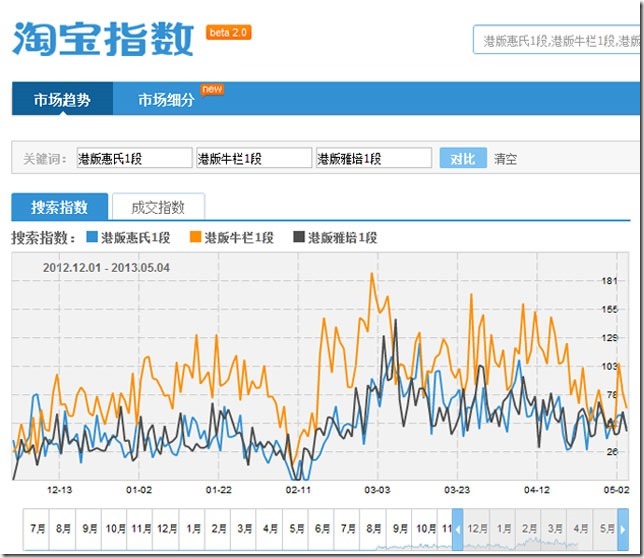Toggle the blue 港版惠氏1段 legend series

129,238
